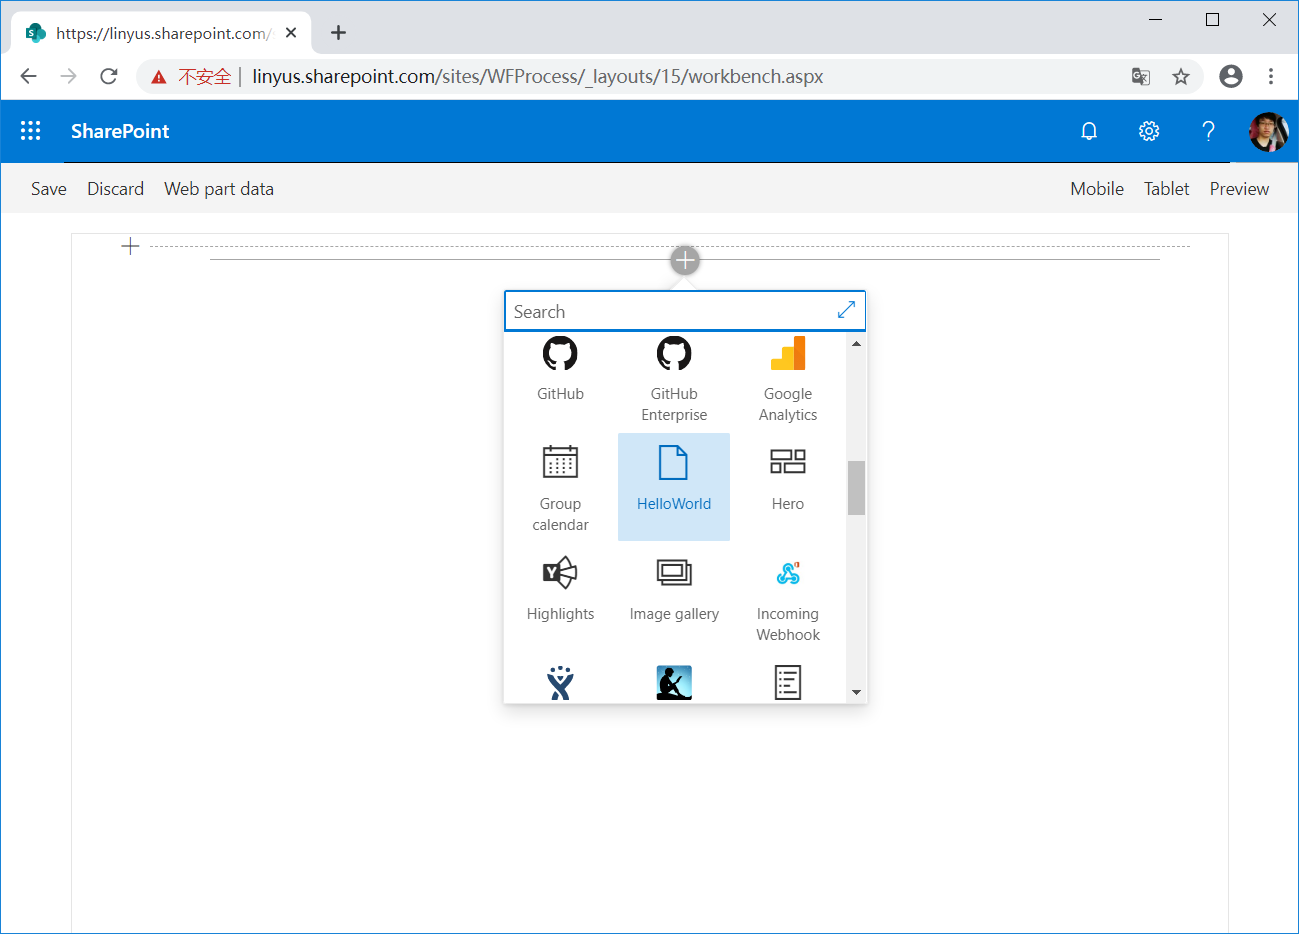Click the scrollbar up arrow in picker
The width and height of the screenshot is (1299, 934).
tap(856, 343)
